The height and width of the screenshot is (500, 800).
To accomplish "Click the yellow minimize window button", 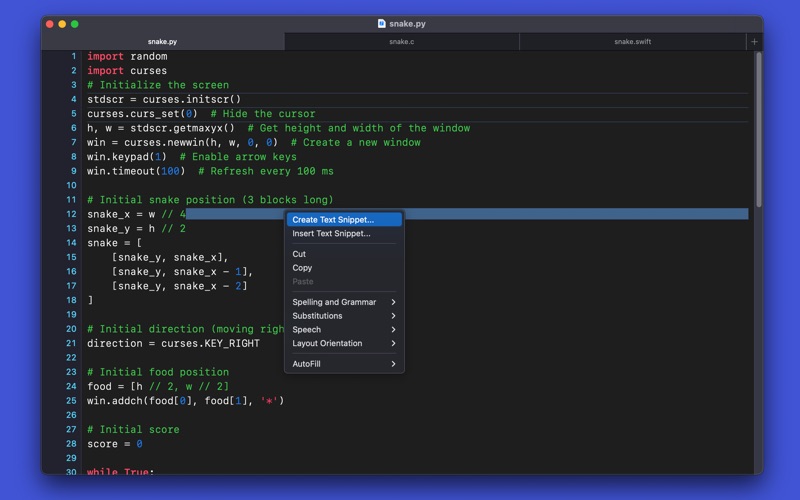I will coord(62,23).
